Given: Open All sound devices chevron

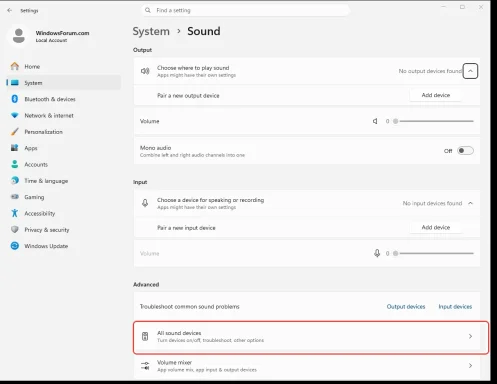Looking at the screenshot, I should 470,336.
